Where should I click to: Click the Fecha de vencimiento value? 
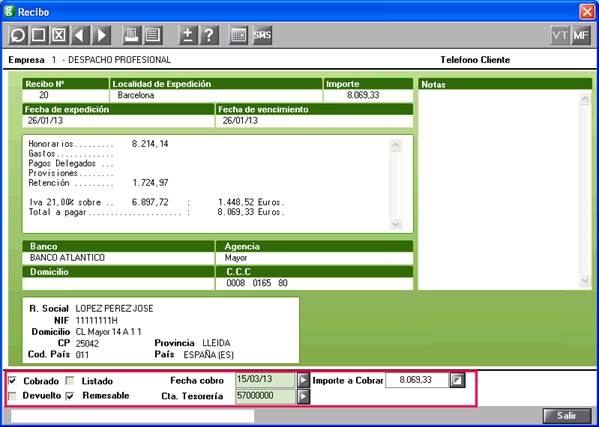(x=240, y=121)
